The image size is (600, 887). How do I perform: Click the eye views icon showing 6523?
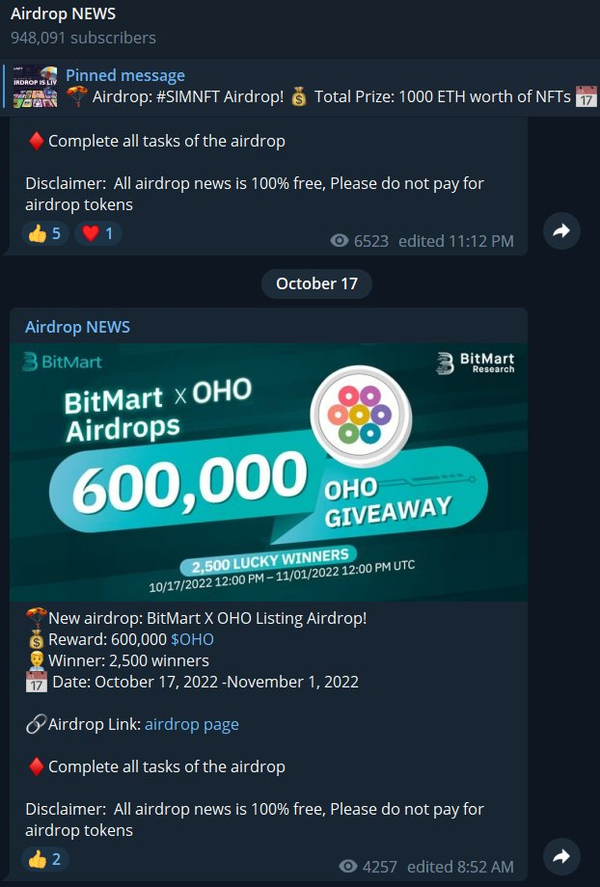tap(339, 241)
